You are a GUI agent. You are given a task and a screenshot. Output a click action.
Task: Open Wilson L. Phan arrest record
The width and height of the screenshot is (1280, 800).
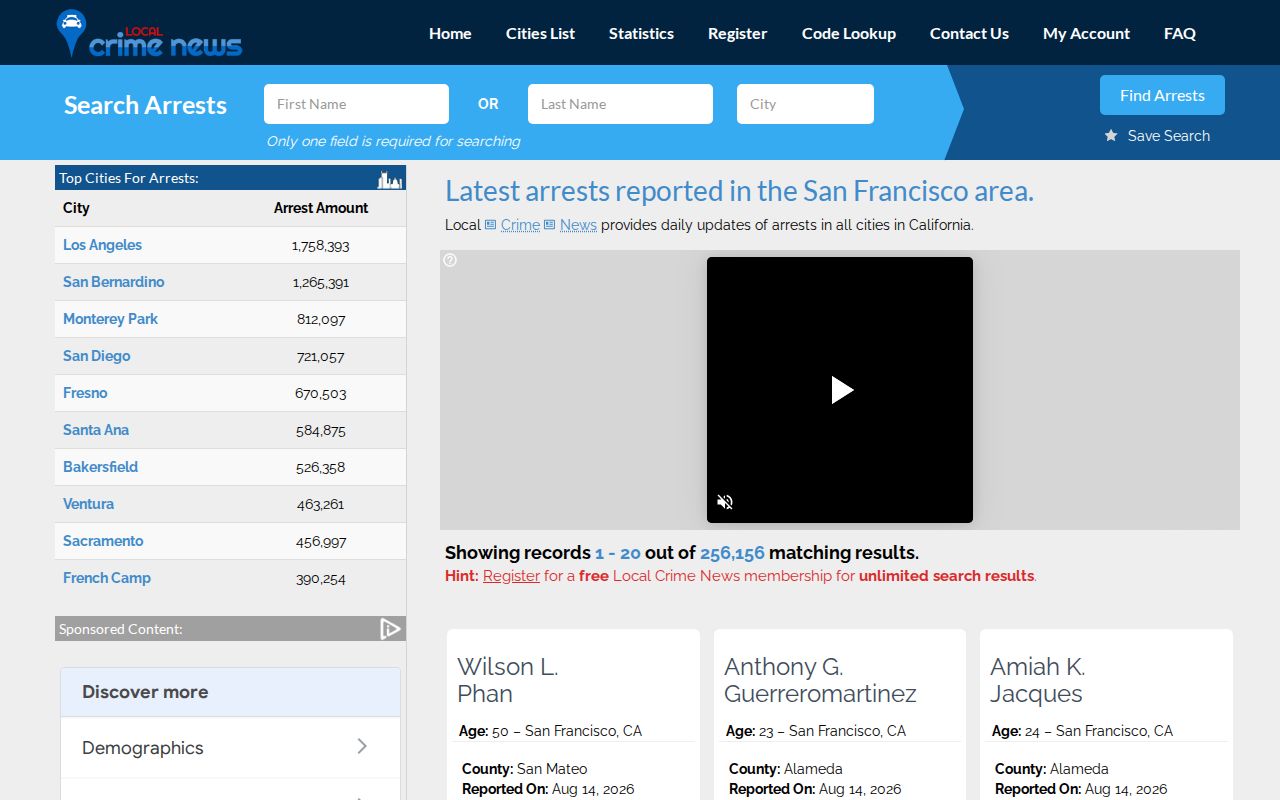pyautogui.click(x=508, y=680)
